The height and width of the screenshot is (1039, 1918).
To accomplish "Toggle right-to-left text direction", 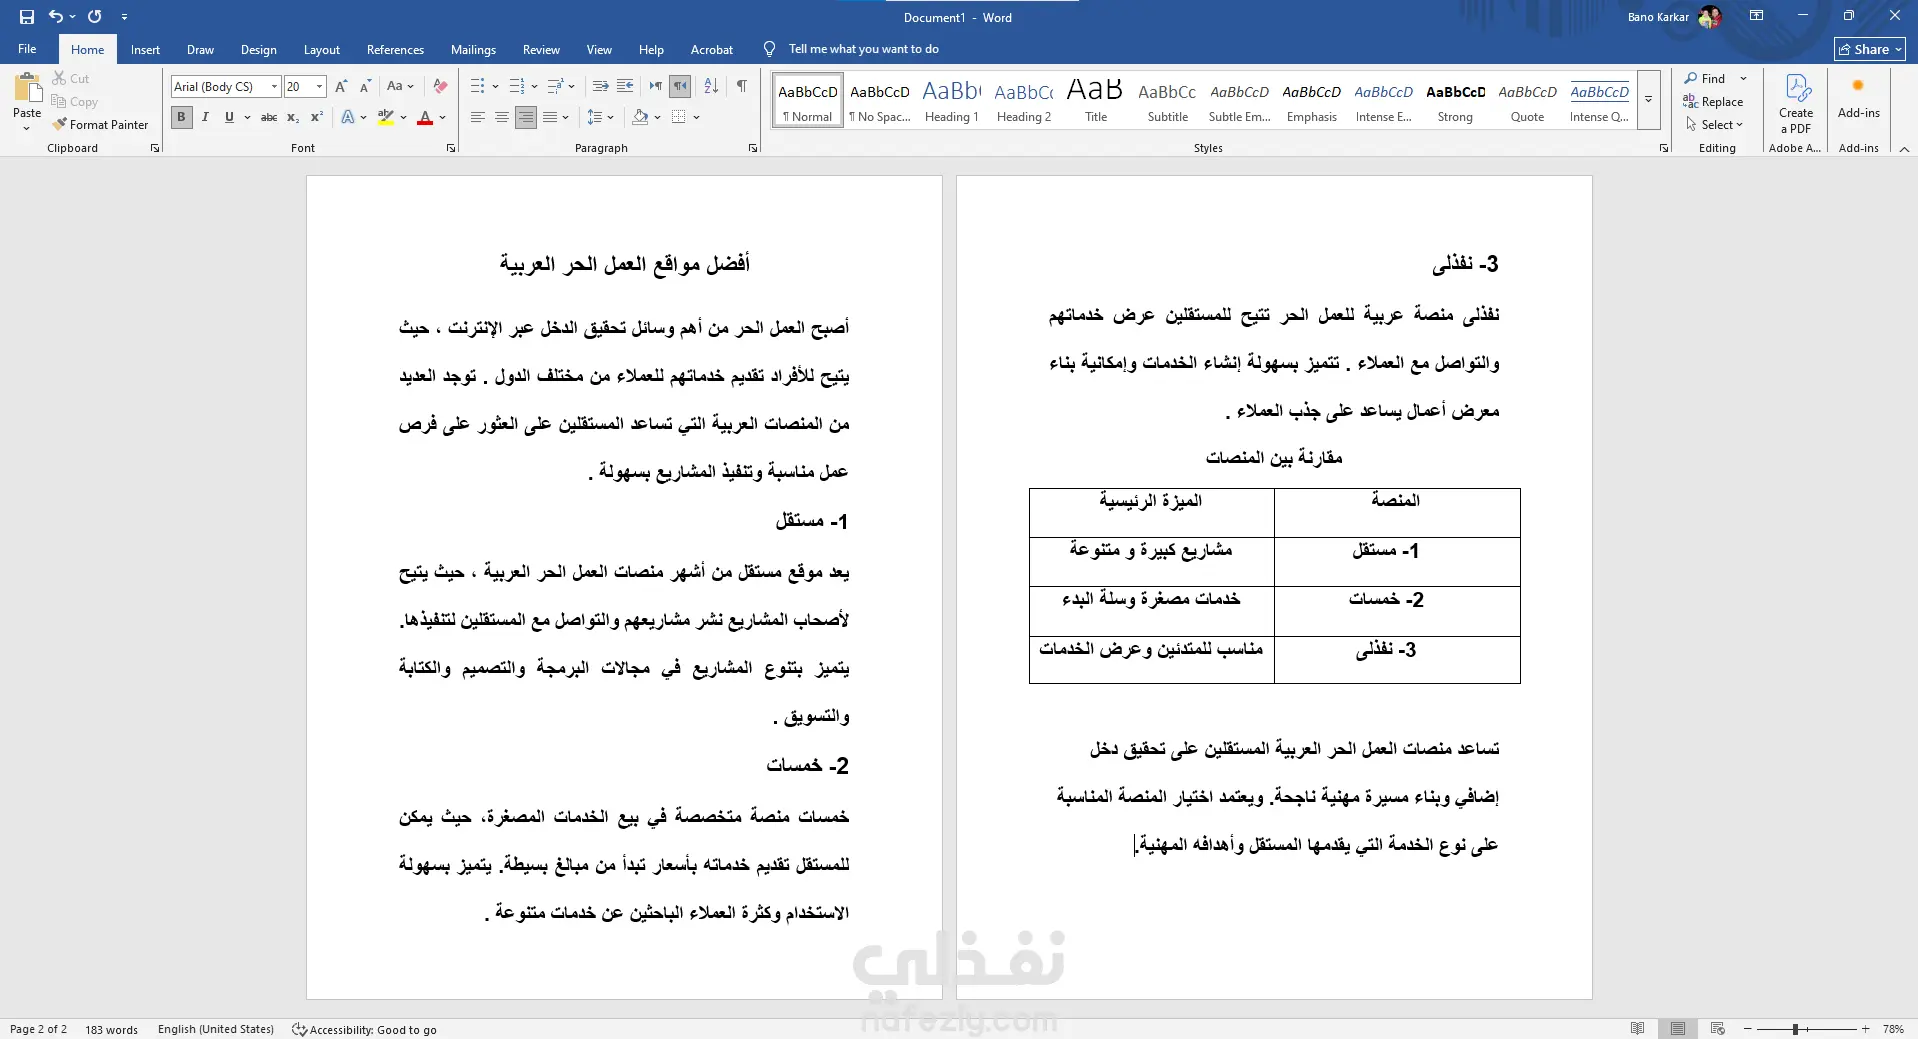I will (680, 87).
